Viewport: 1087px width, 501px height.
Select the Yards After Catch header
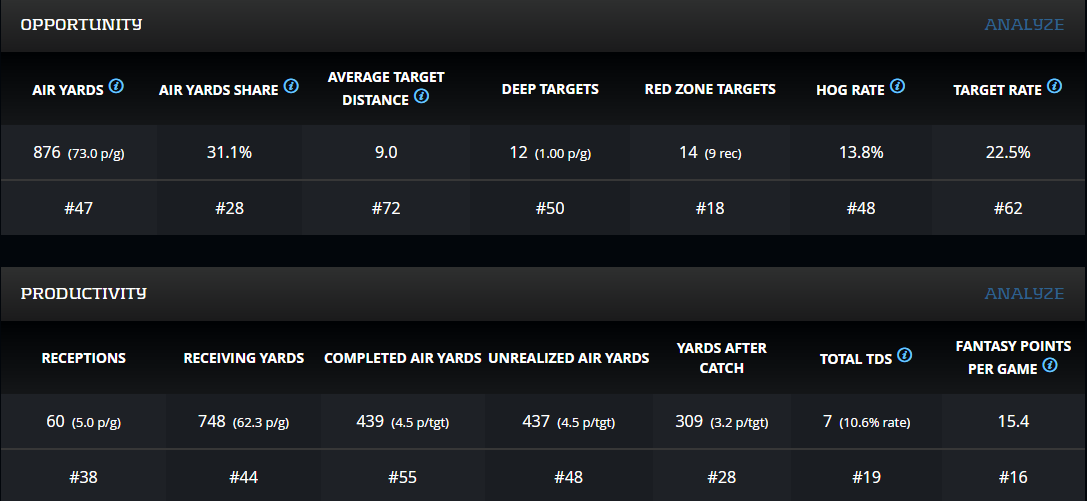coord(721,358)
